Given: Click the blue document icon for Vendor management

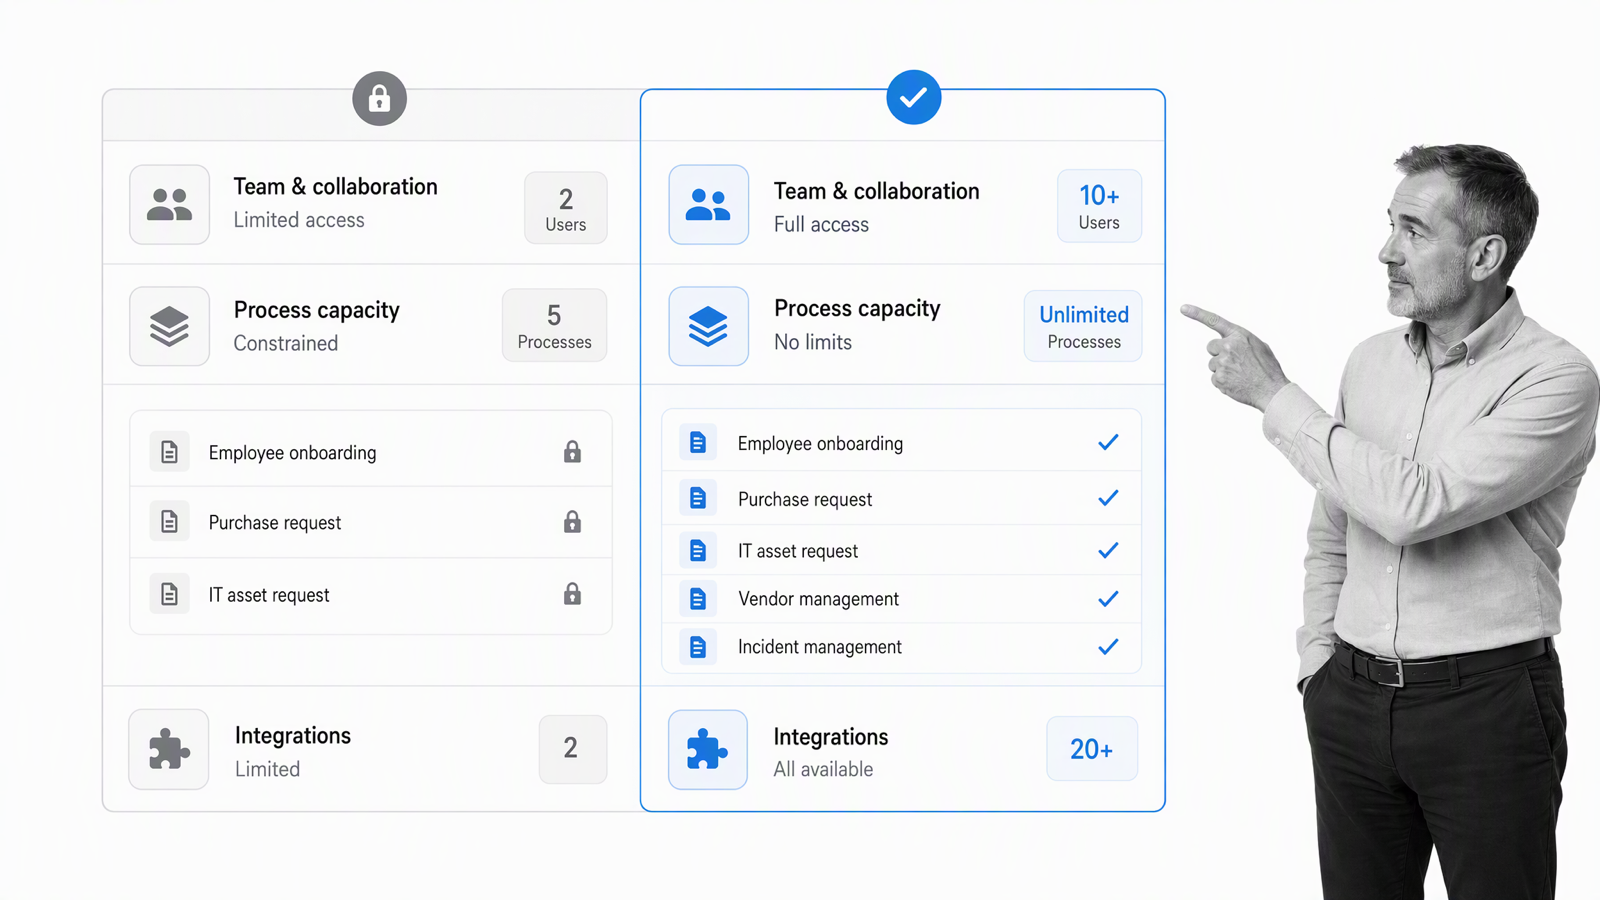Looking at the screenshot, I should tap(698, 598).
